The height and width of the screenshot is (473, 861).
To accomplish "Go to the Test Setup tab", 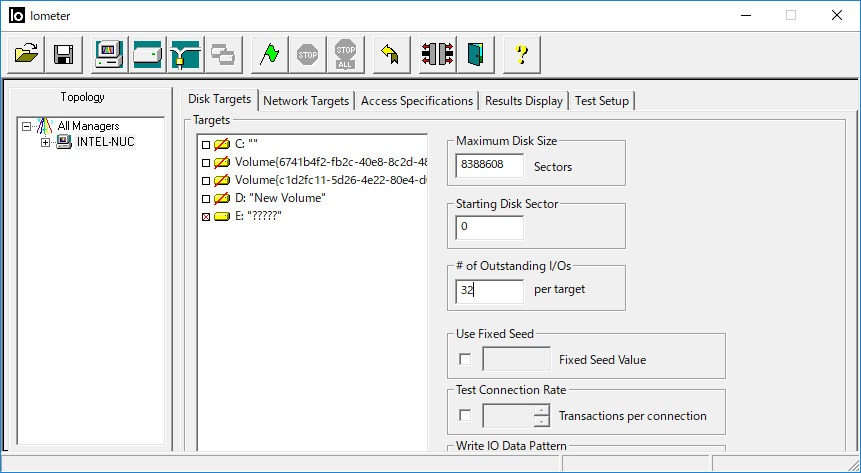I will point(601,101).
